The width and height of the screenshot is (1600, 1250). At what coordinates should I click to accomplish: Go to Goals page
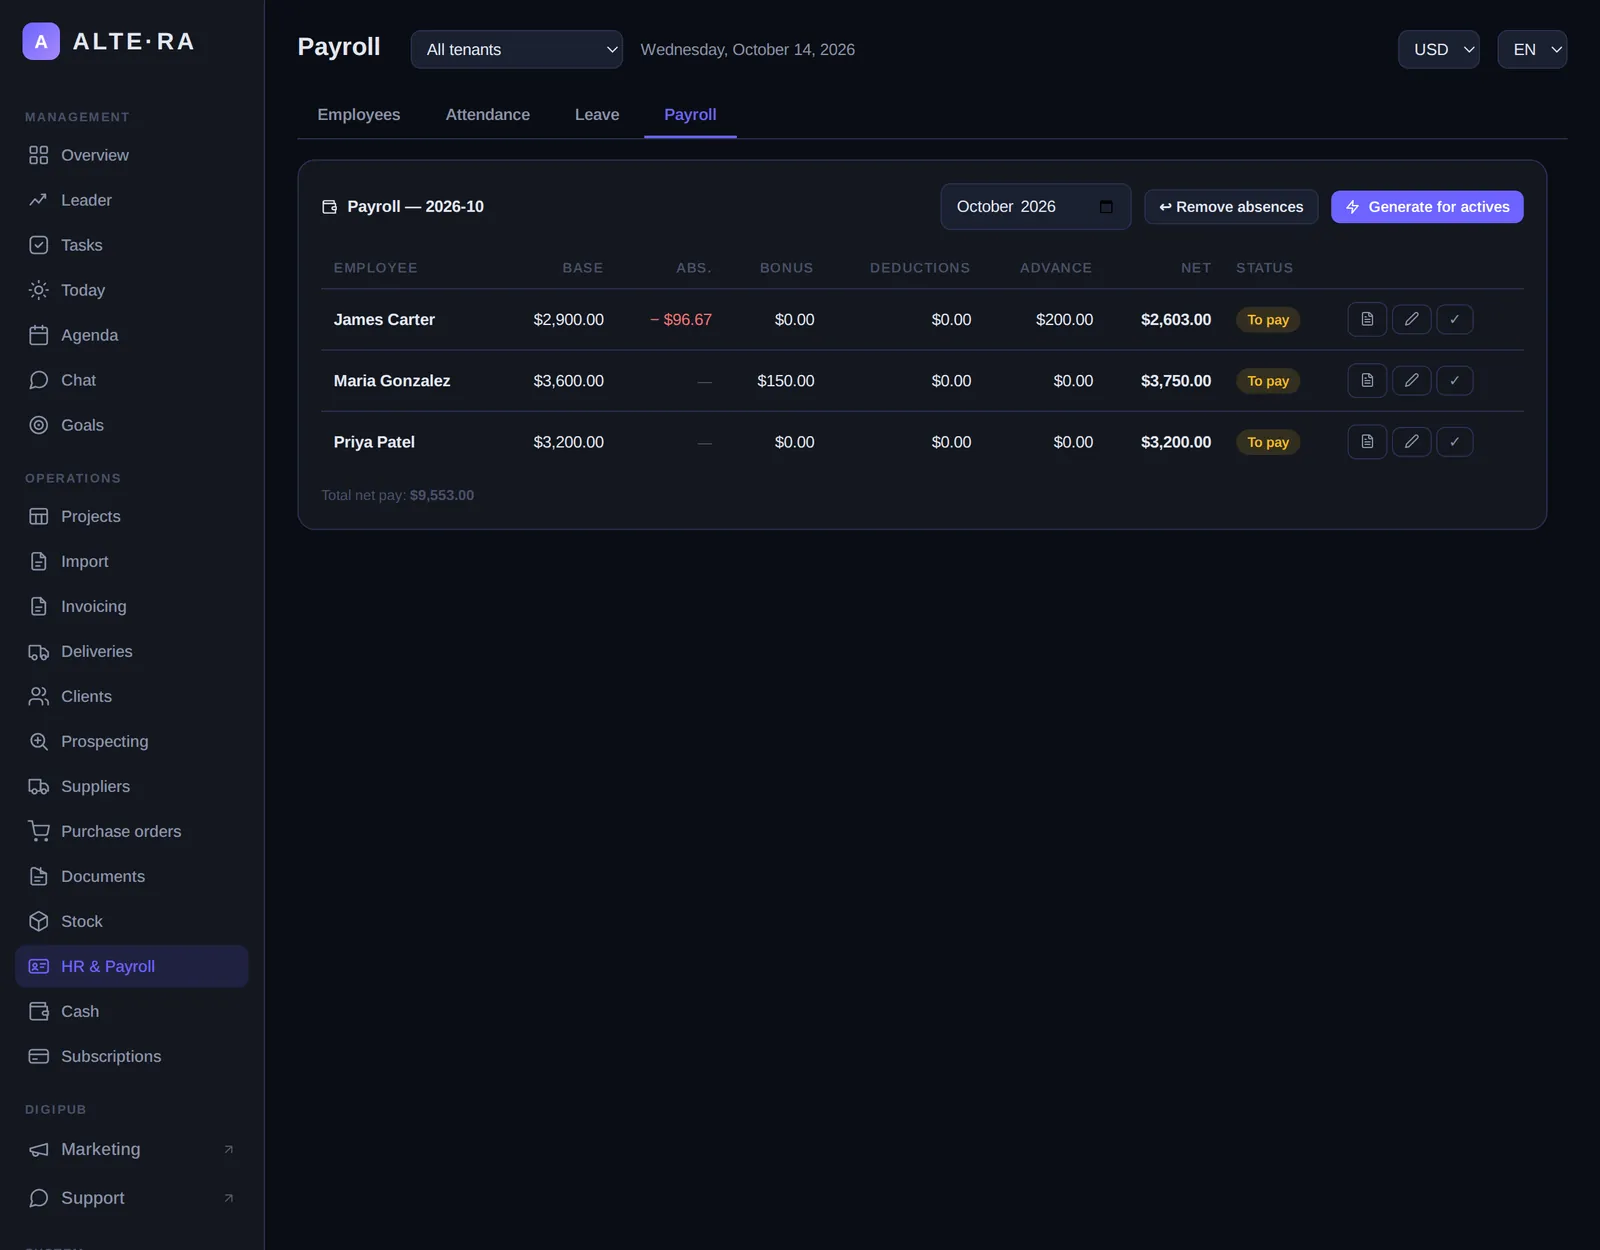click(x=132, y=425)
